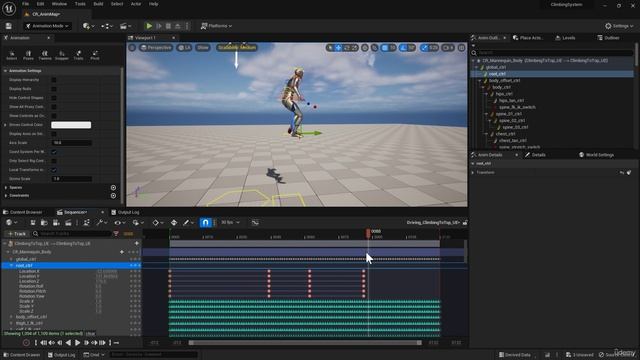Screen dimensions: 640x360
Task: Toggle Only Select Rig Controls checkbox
Action: 54,161
